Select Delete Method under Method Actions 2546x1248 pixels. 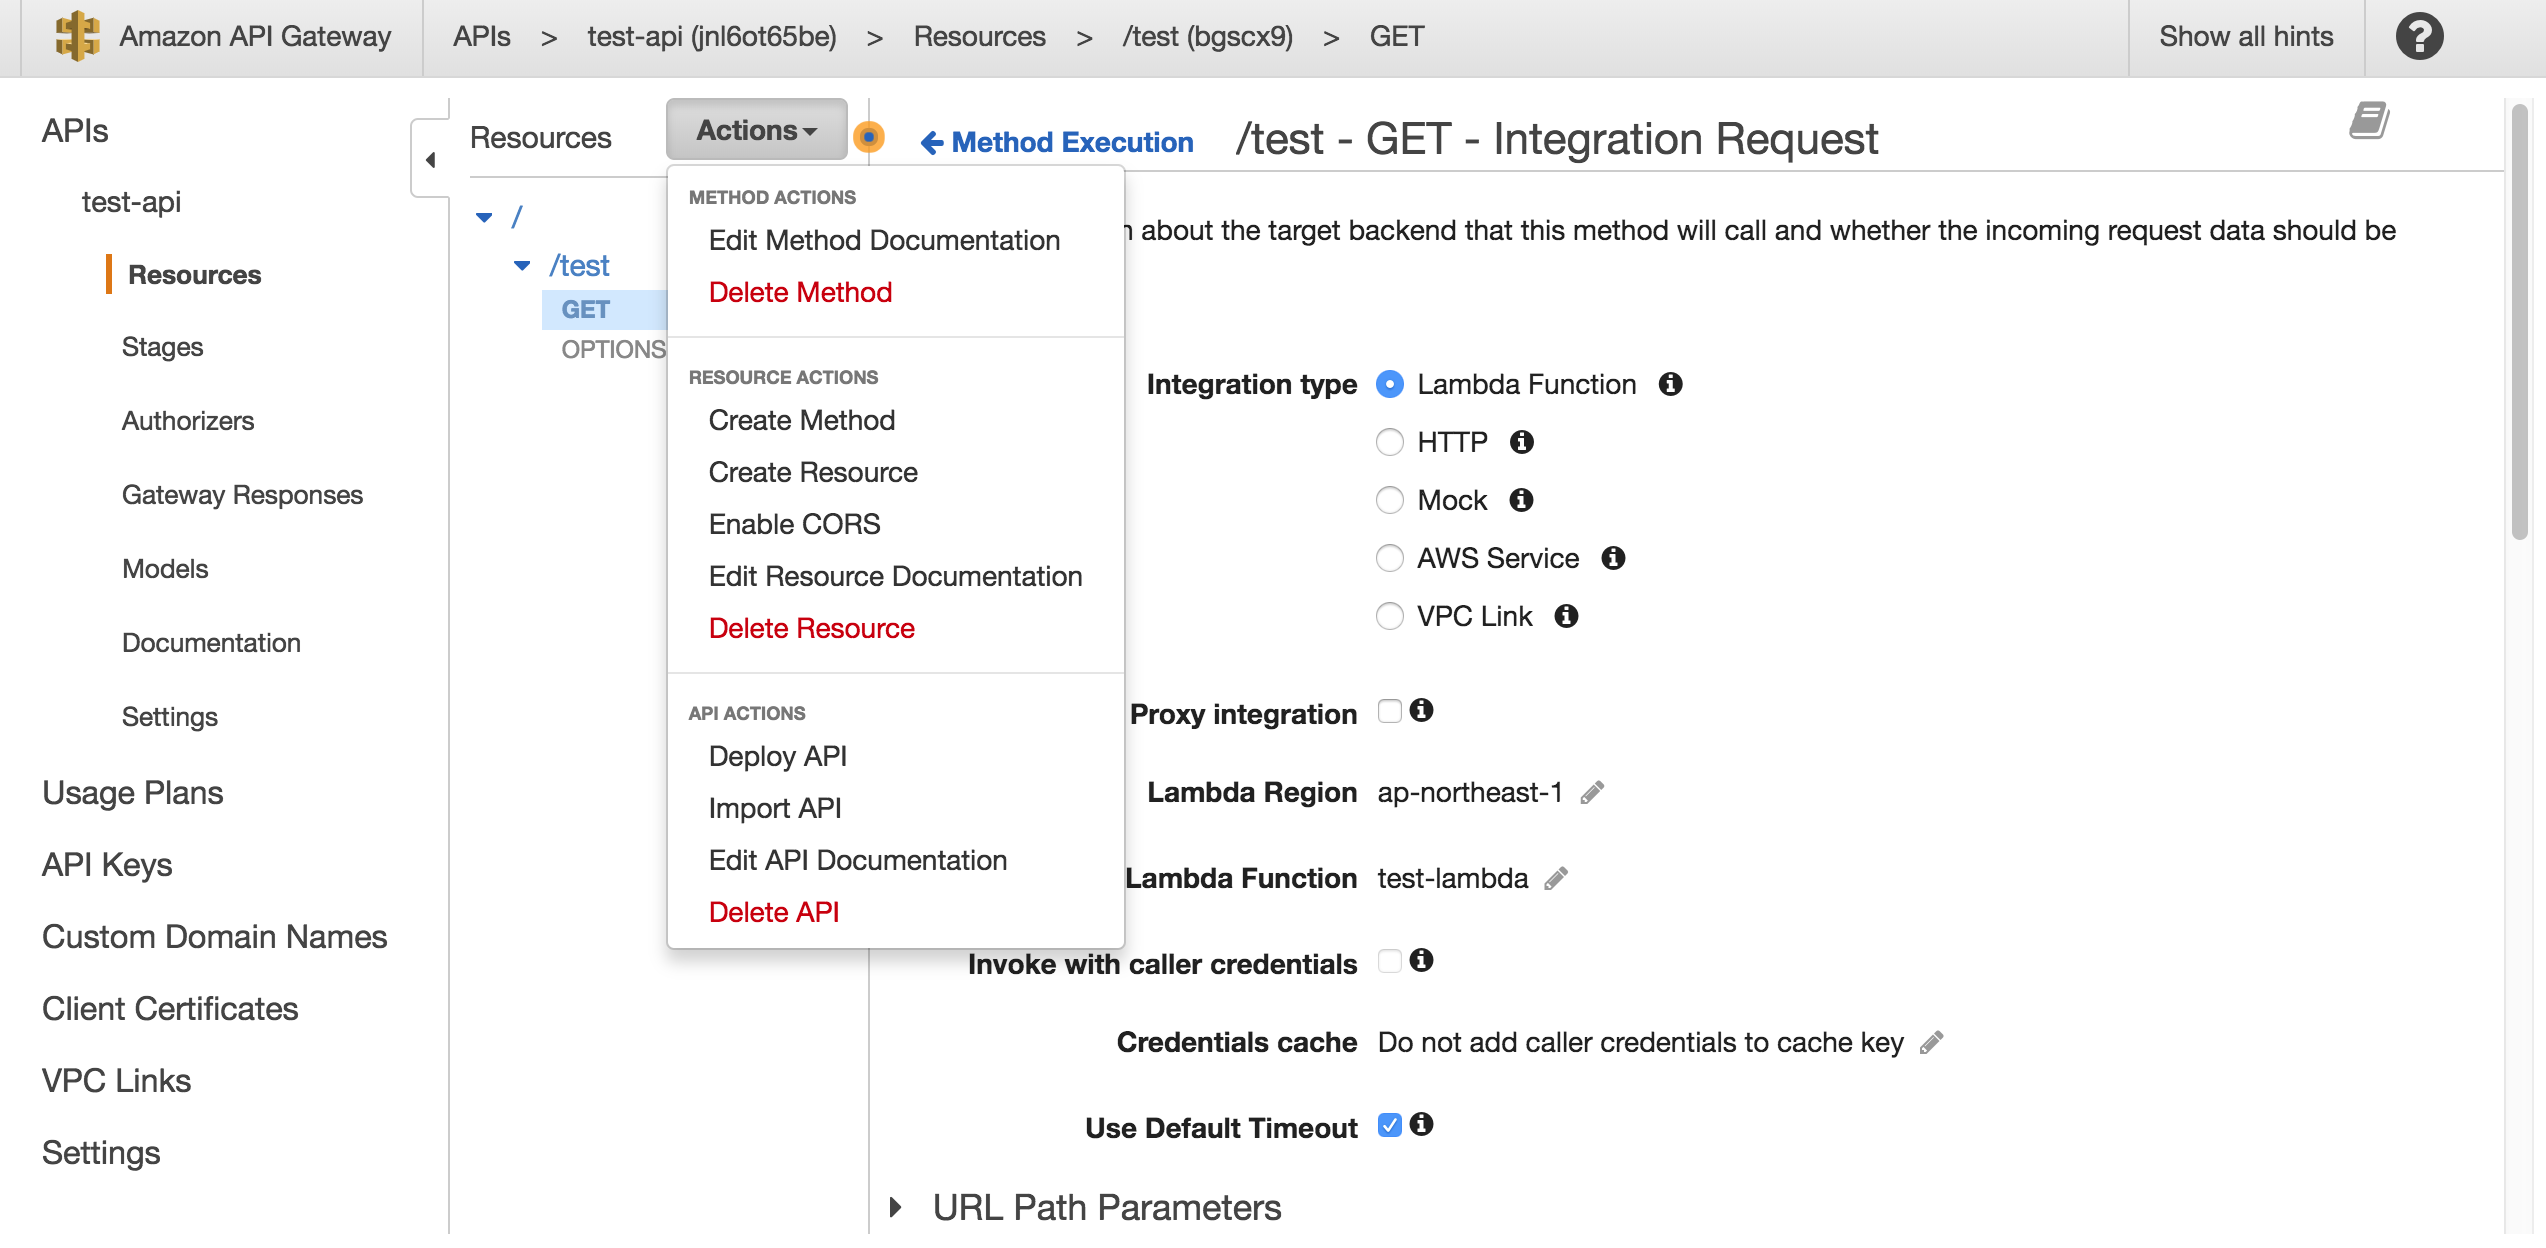tap(799, 291)
